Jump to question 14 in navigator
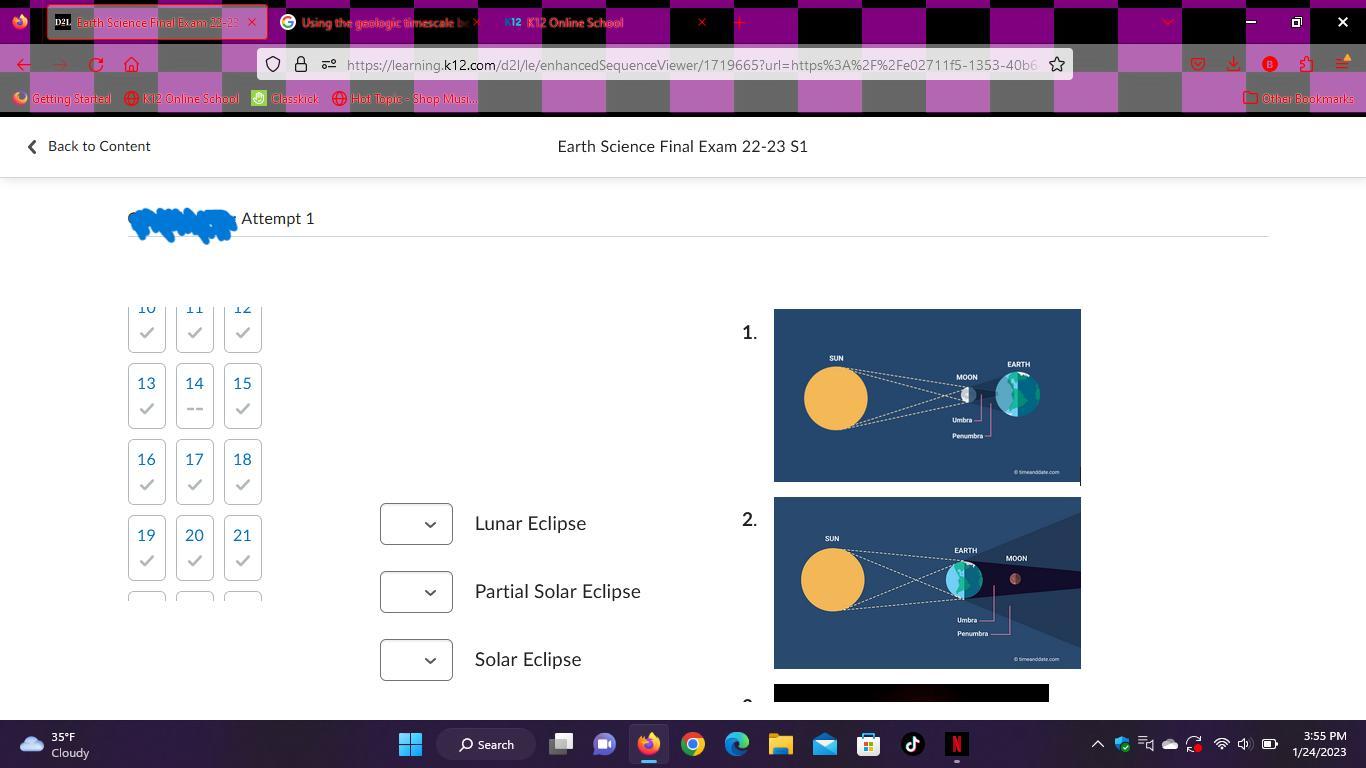The width and height of the screenshot is (1366, 768). [x=194, y=395]
